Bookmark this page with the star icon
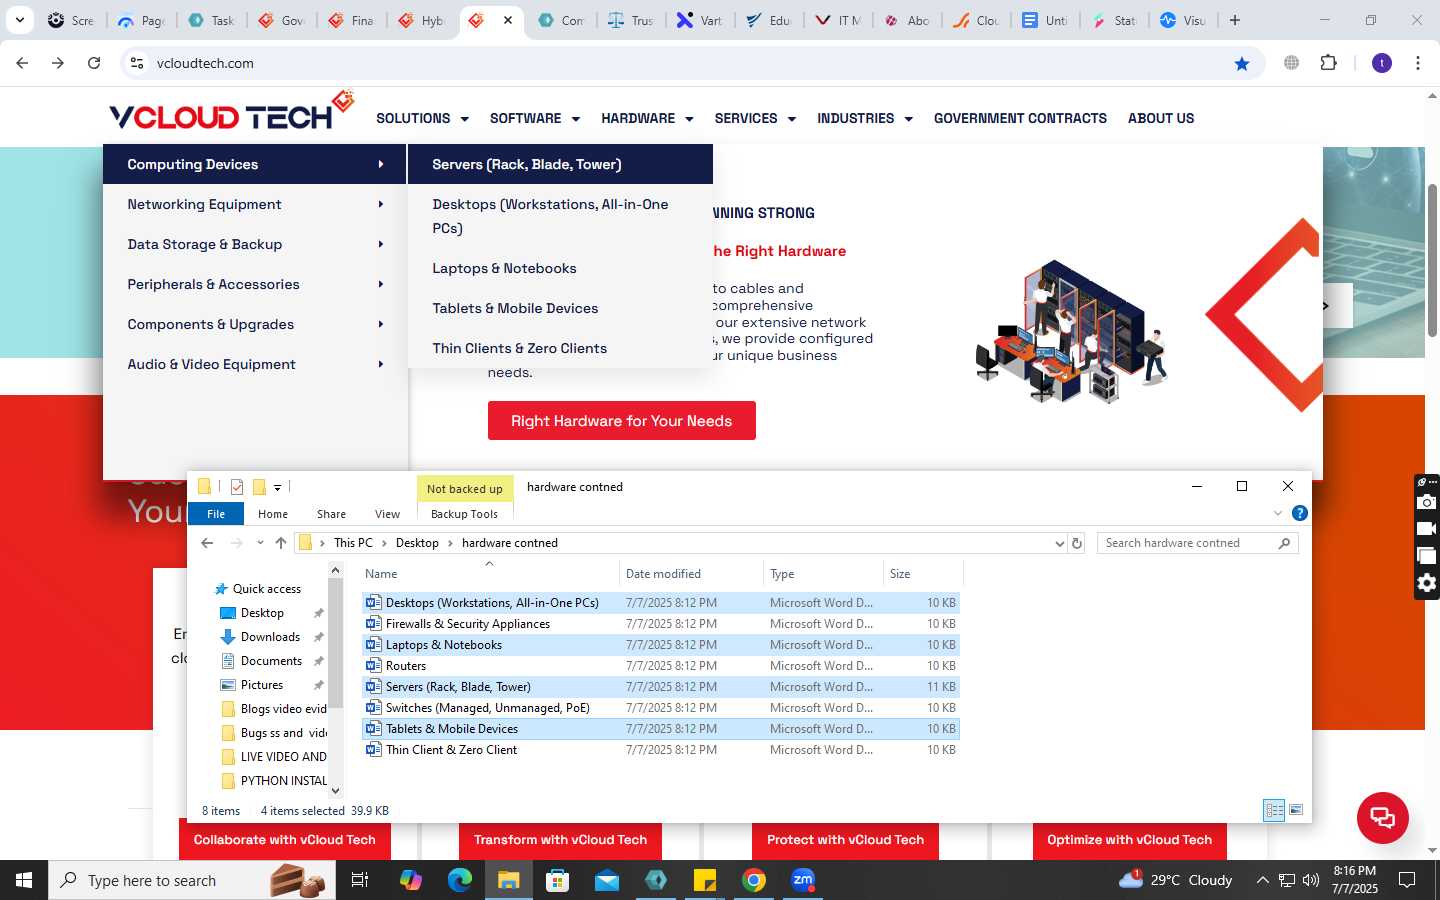Viewport: 1440px width, 900px height. pyautogui.click(x=1242, y=63)
